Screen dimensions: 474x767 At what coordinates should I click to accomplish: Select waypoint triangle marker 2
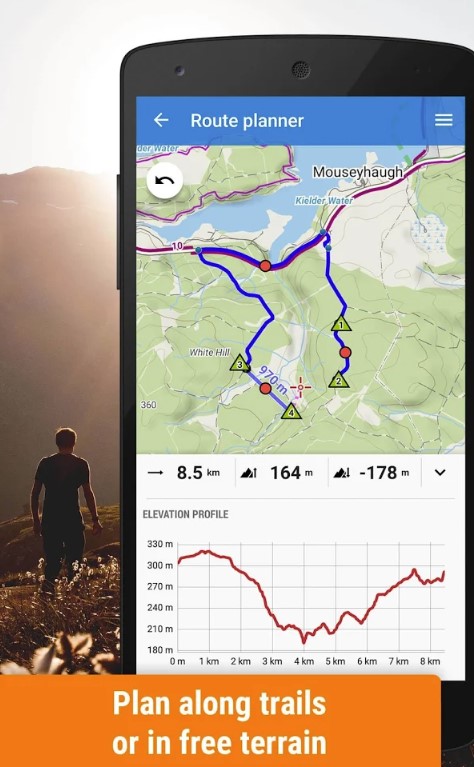pyautogui.click(x=339, y=380)
